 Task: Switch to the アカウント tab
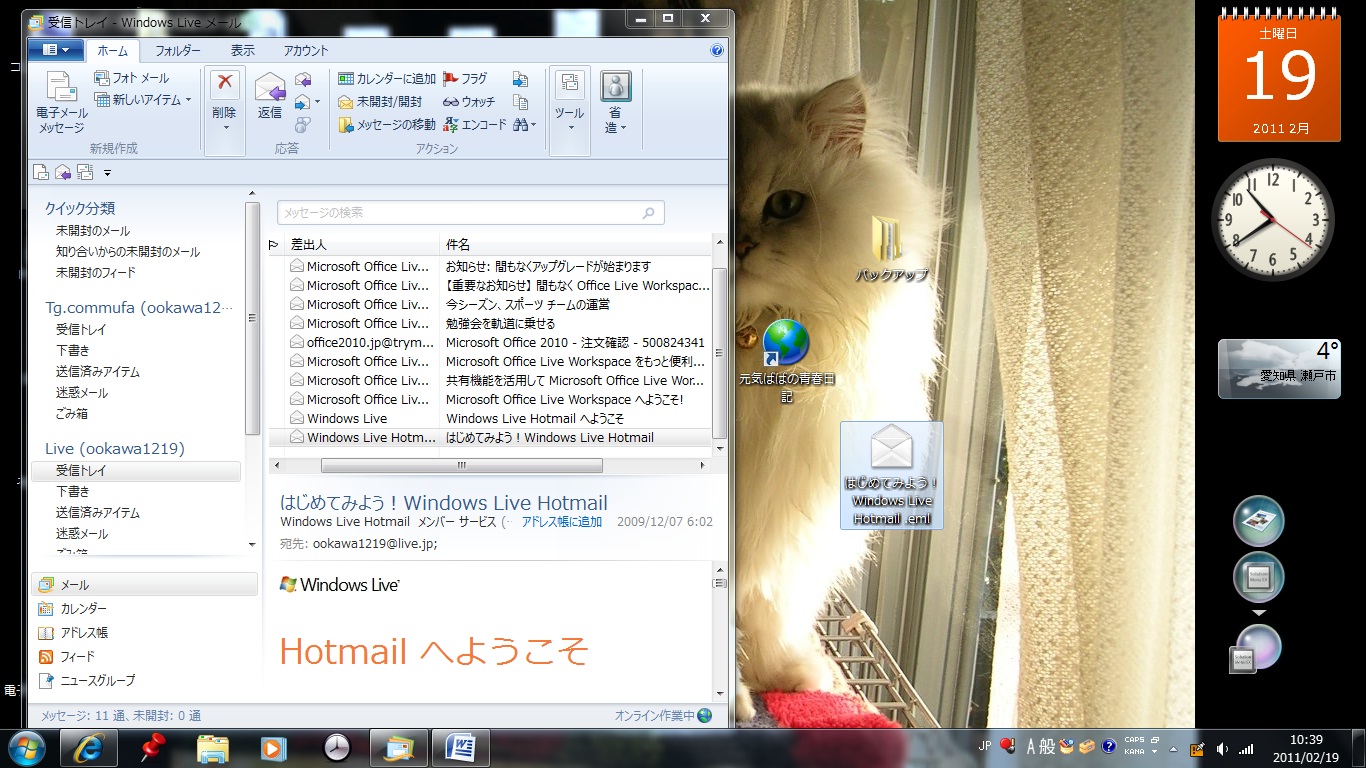coord(306,51)
